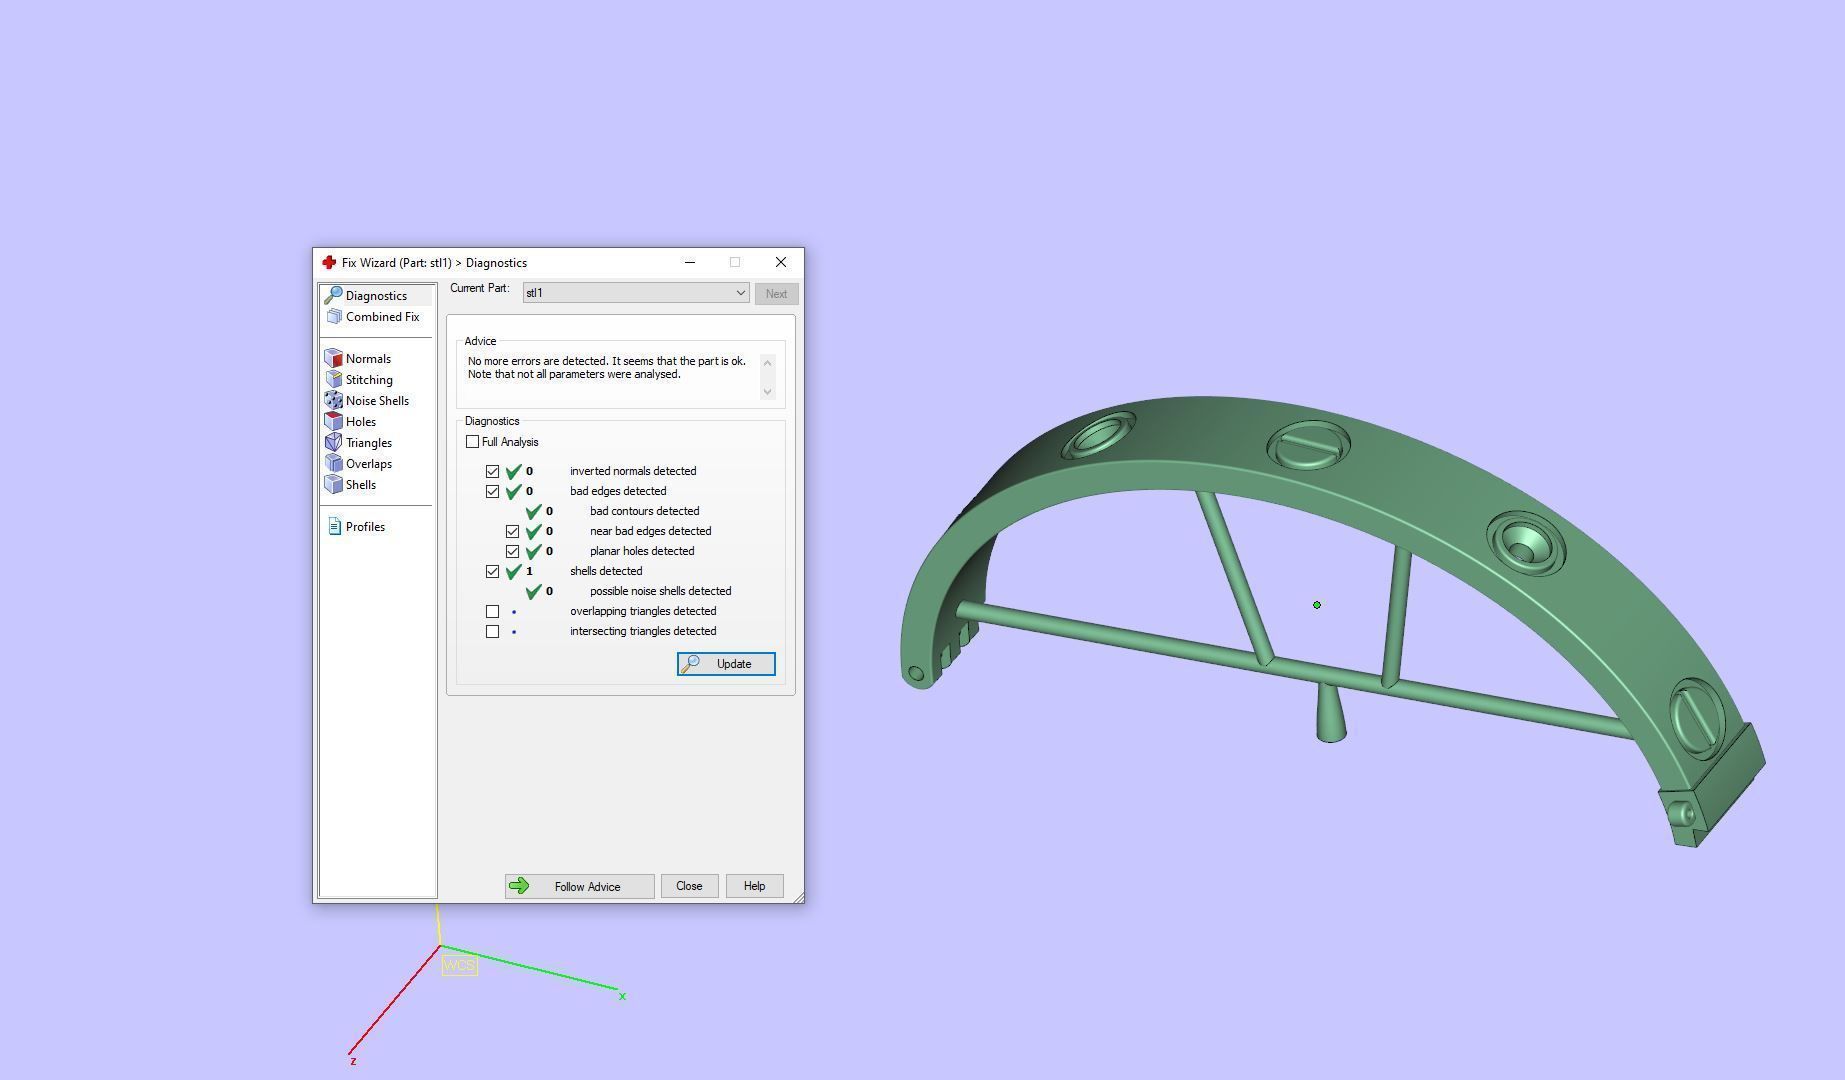Open the Stitching fix icon

coord(334,380)
